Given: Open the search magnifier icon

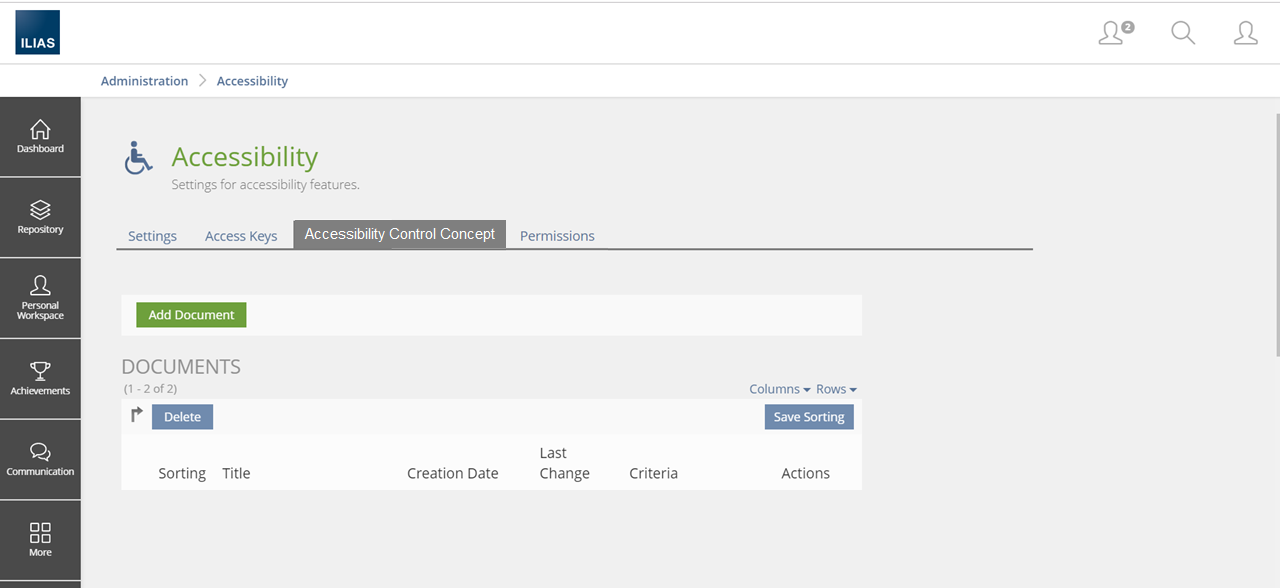Looking at the screenshot, I should click(x=1183, y=33).
